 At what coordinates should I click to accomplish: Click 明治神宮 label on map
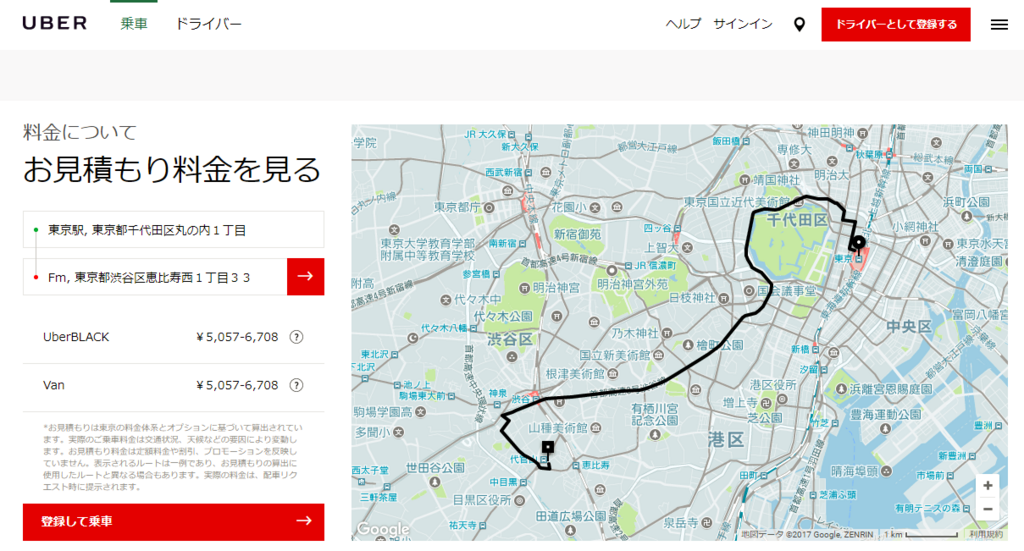[556, 287]
